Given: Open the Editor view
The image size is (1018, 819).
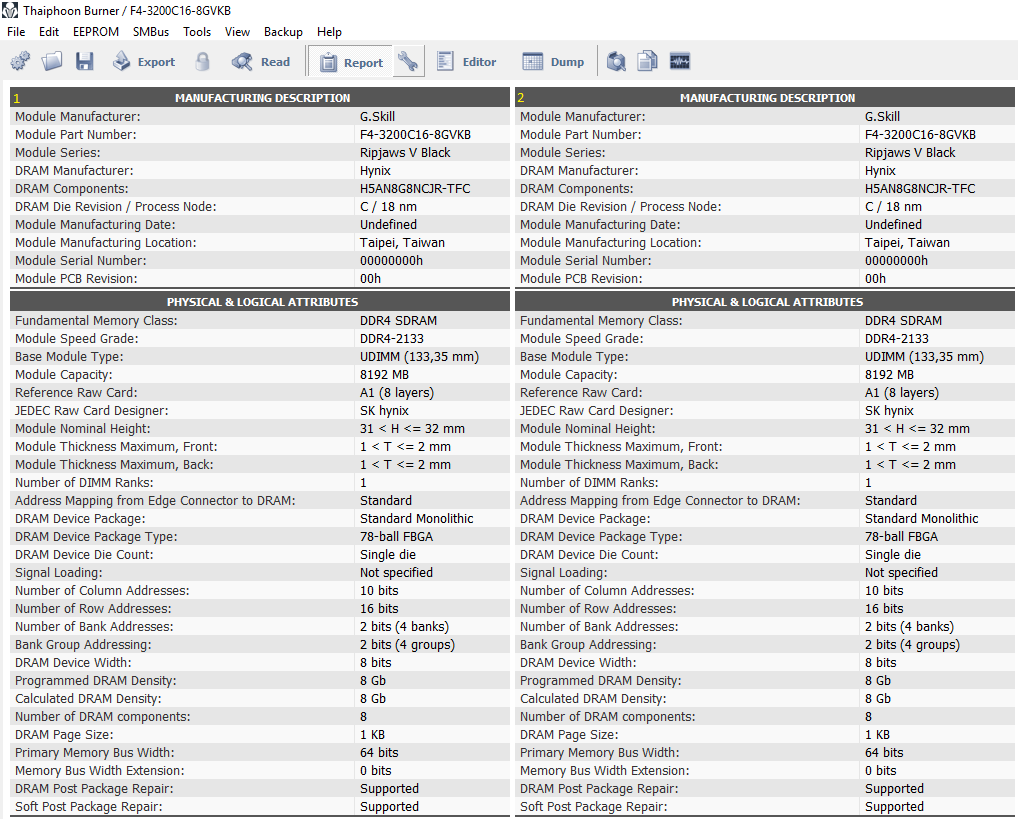Looking at the screenshot, I should [466, 62].
